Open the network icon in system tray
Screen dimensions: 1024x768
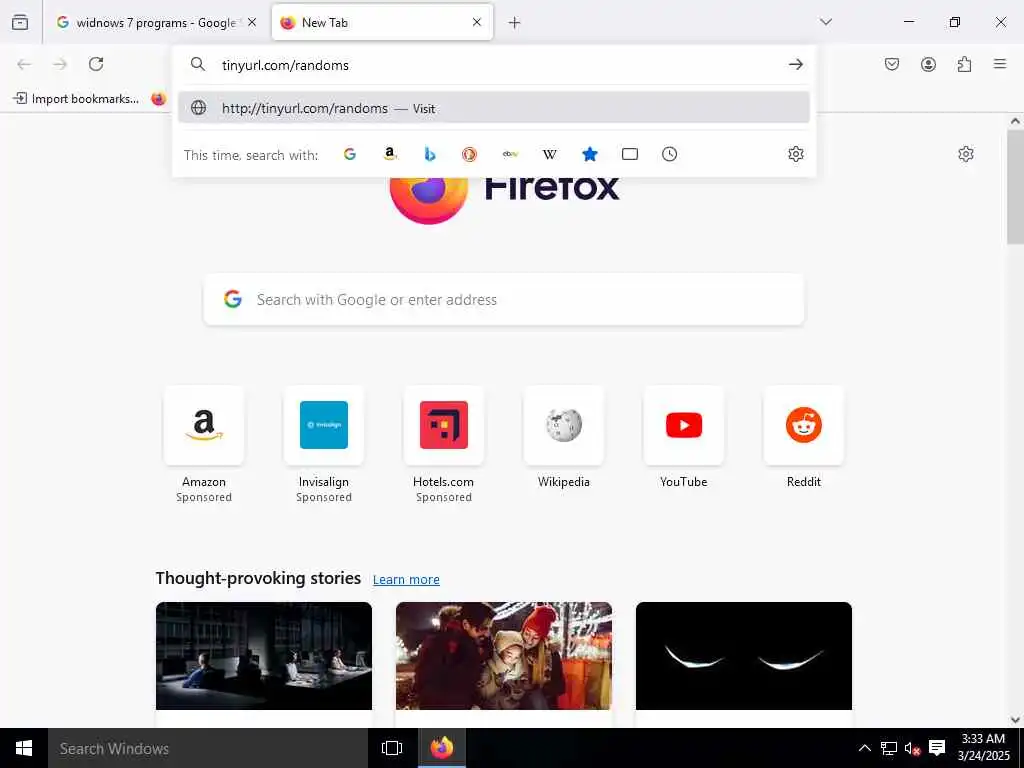click(x=888, y=748)
